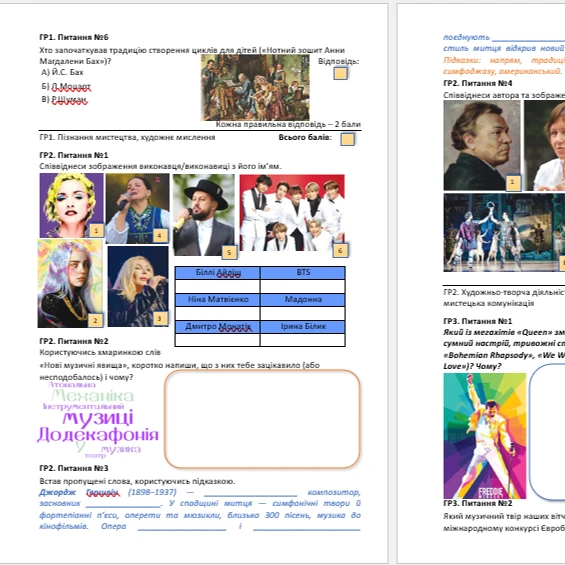Image resolution: width=565 pixels, height=565 pixels.
Task: Select the Madonna pop-art portrait image
Action: pyautogui.click(x=71, y=205)
